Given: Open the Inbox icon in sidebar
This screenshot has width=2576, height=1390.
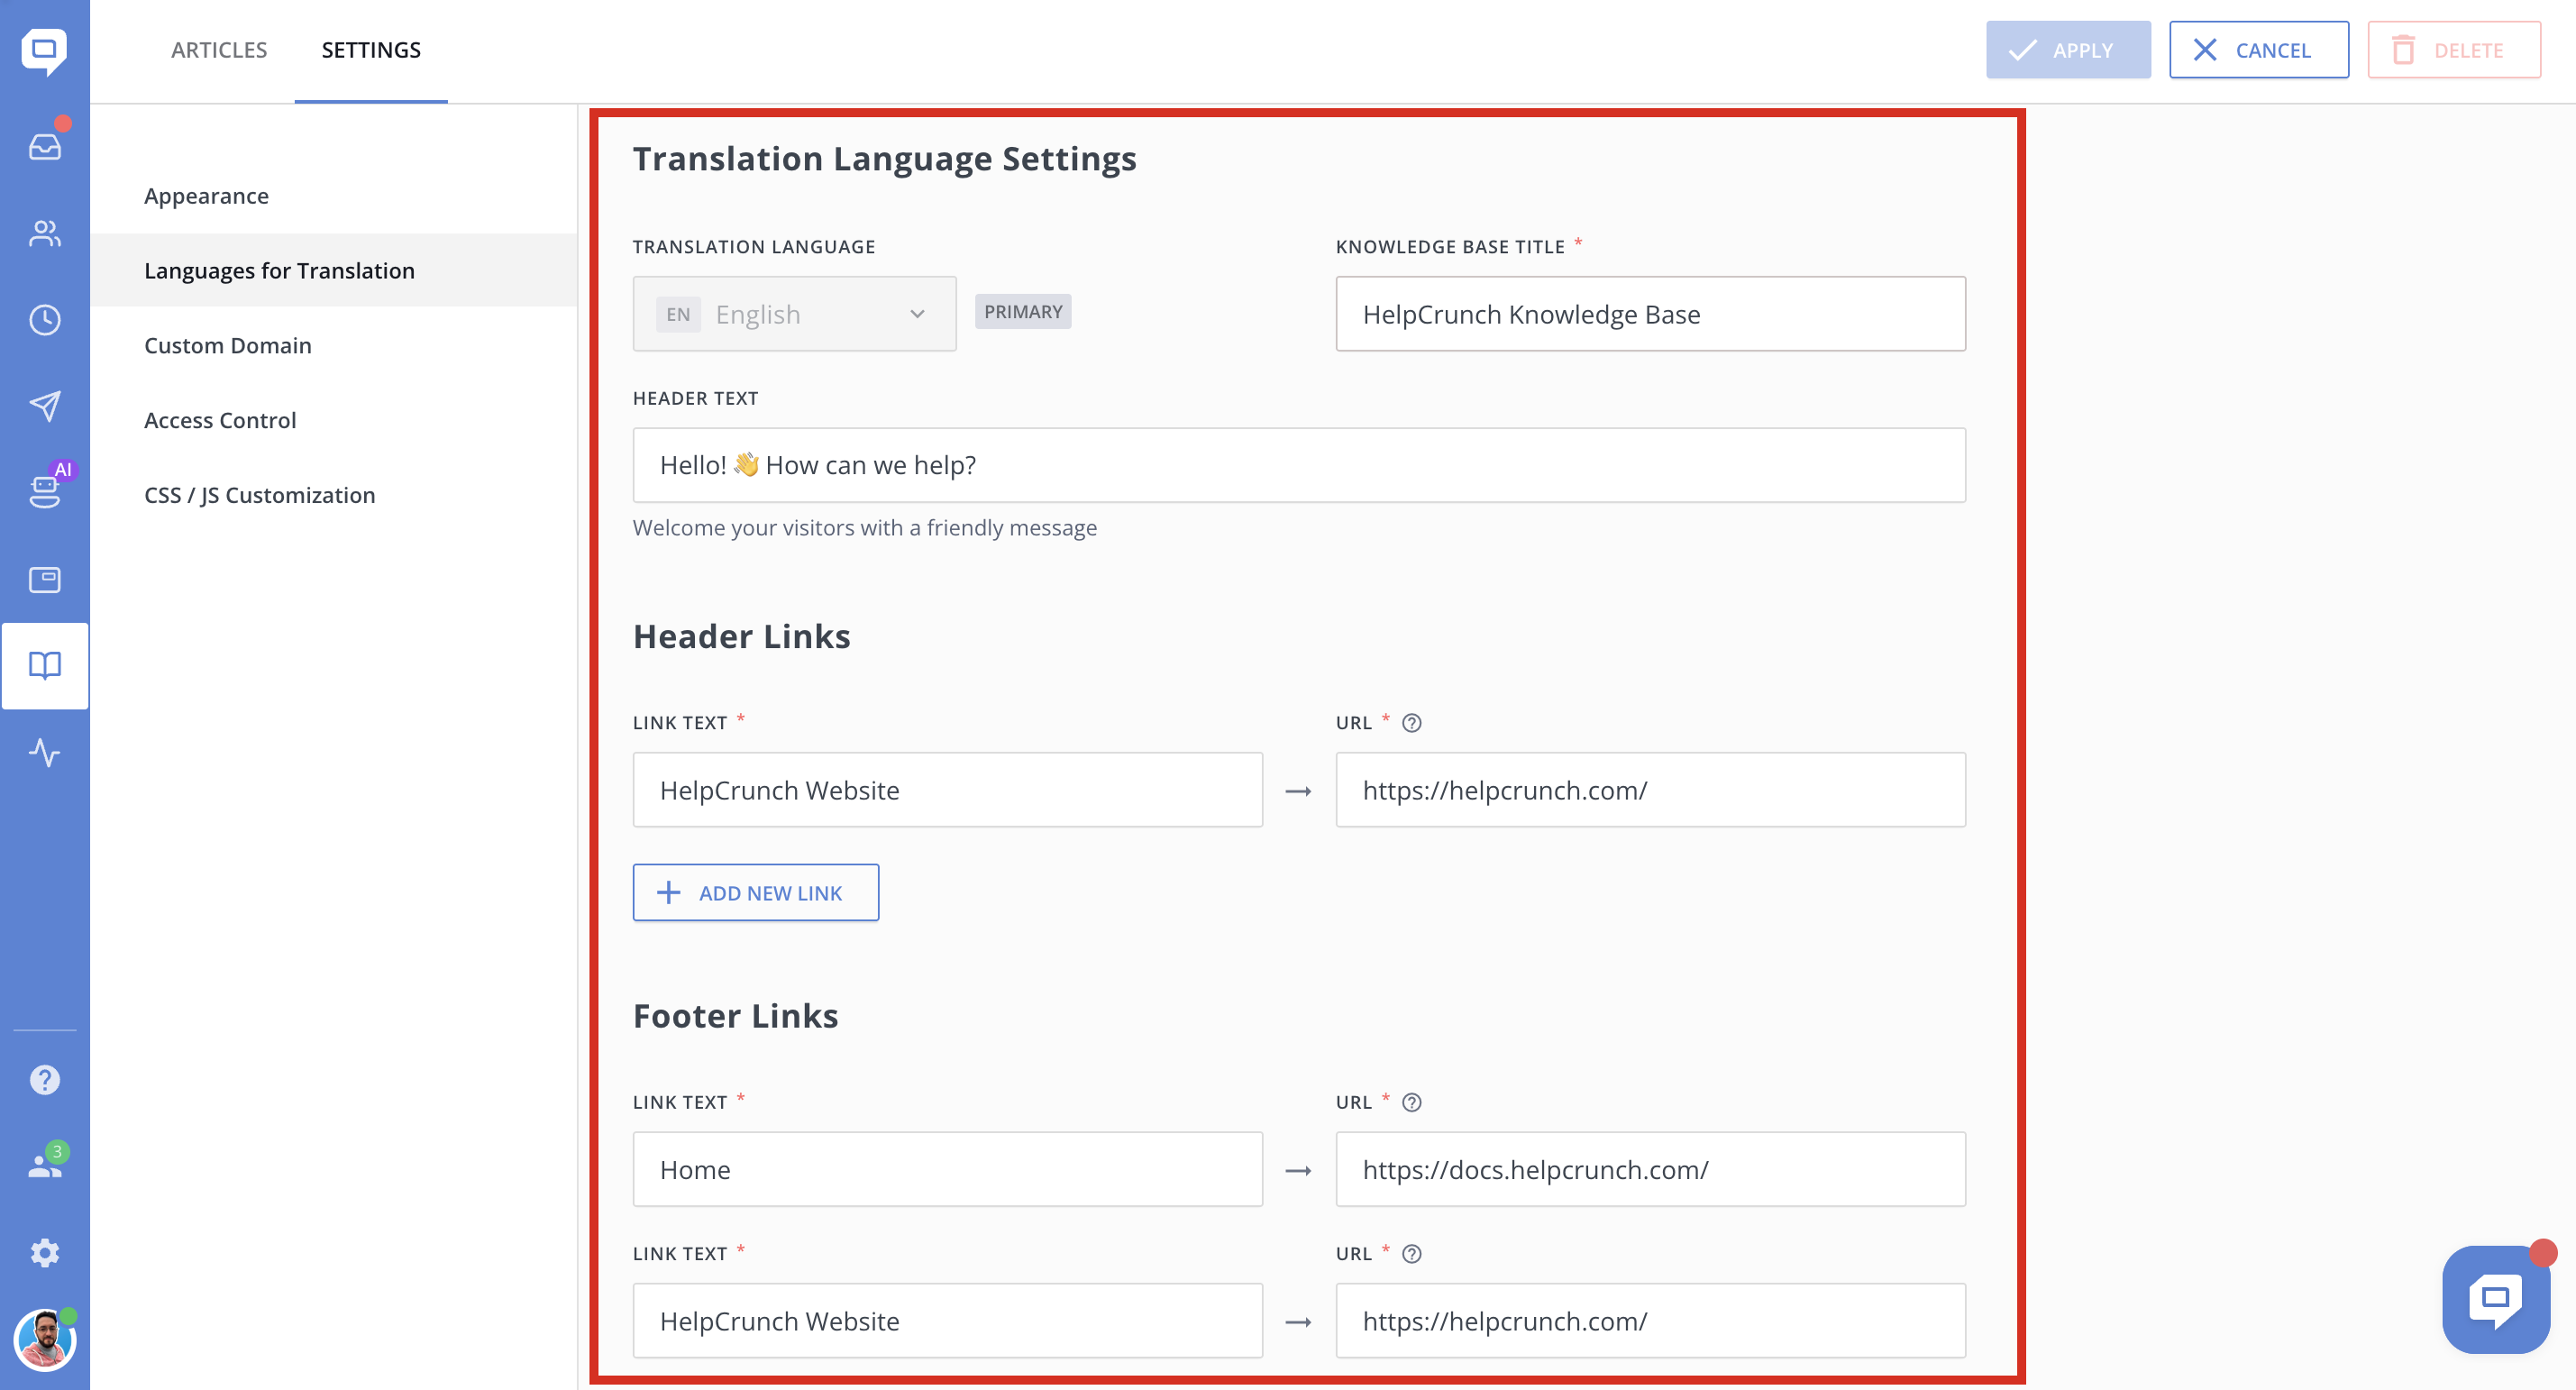Looking at the screenshot, I should point(44,146).
